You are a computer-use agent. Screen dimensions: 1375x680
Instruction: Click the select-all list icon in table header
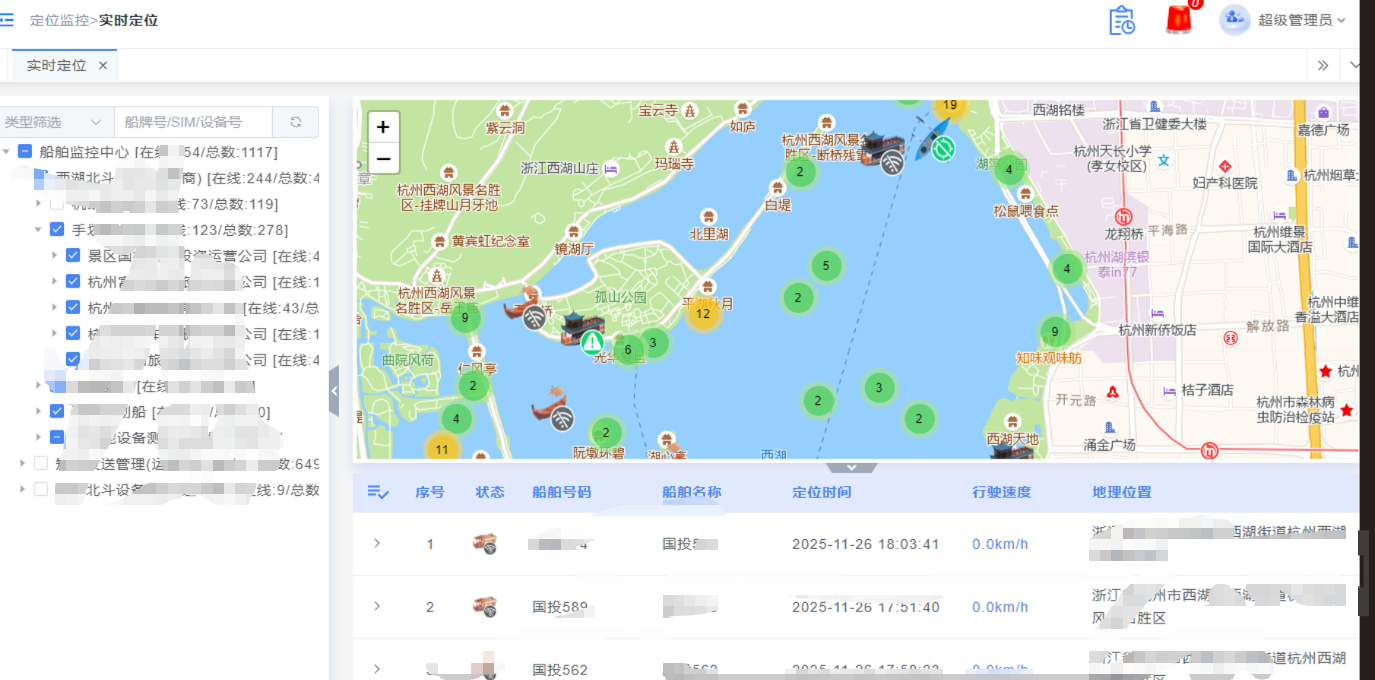[x=378, y=492]
